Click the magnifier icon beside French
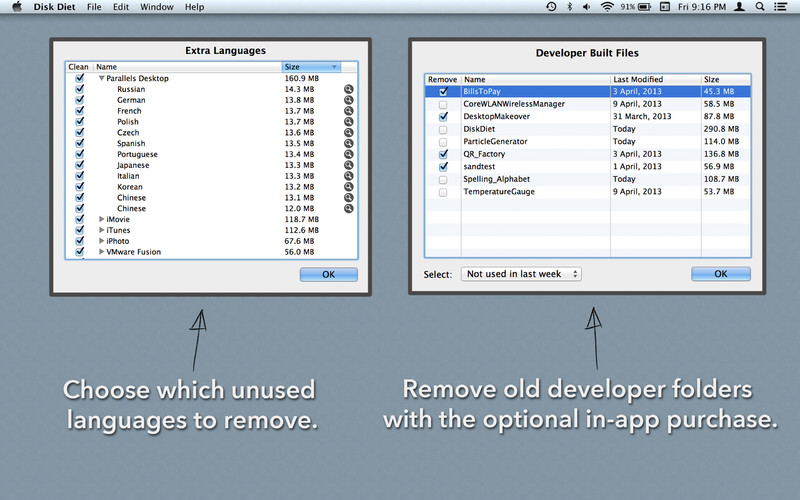 click(348, 111)
